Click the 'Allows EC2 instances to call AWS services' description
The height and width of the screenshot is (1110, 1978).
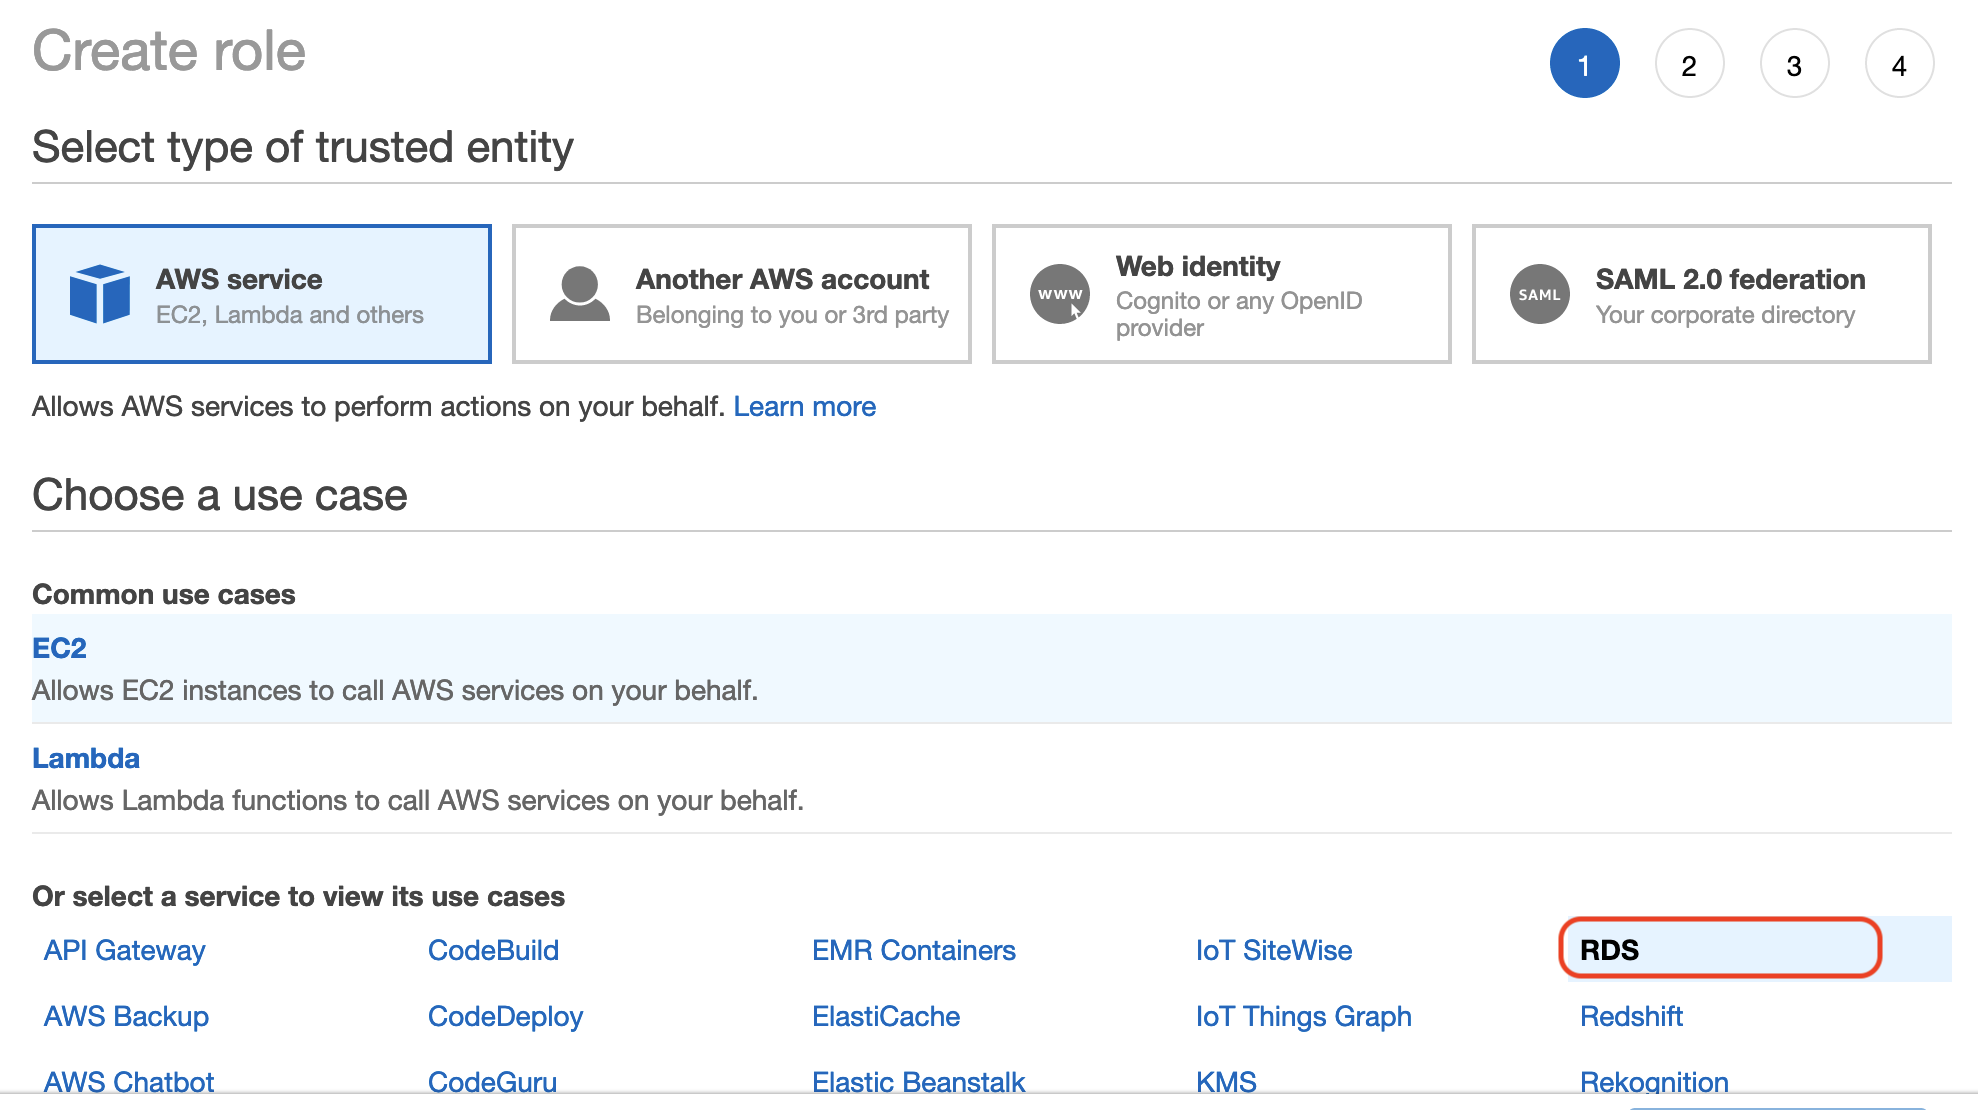coord(395,691)
